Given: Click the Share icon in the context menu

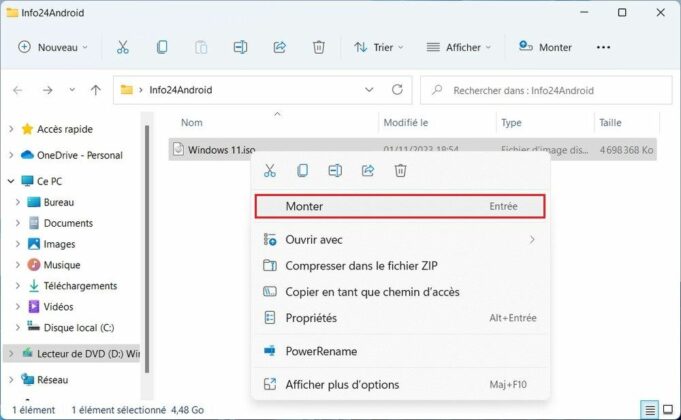Looking at the screenshot, I should 368,171.
